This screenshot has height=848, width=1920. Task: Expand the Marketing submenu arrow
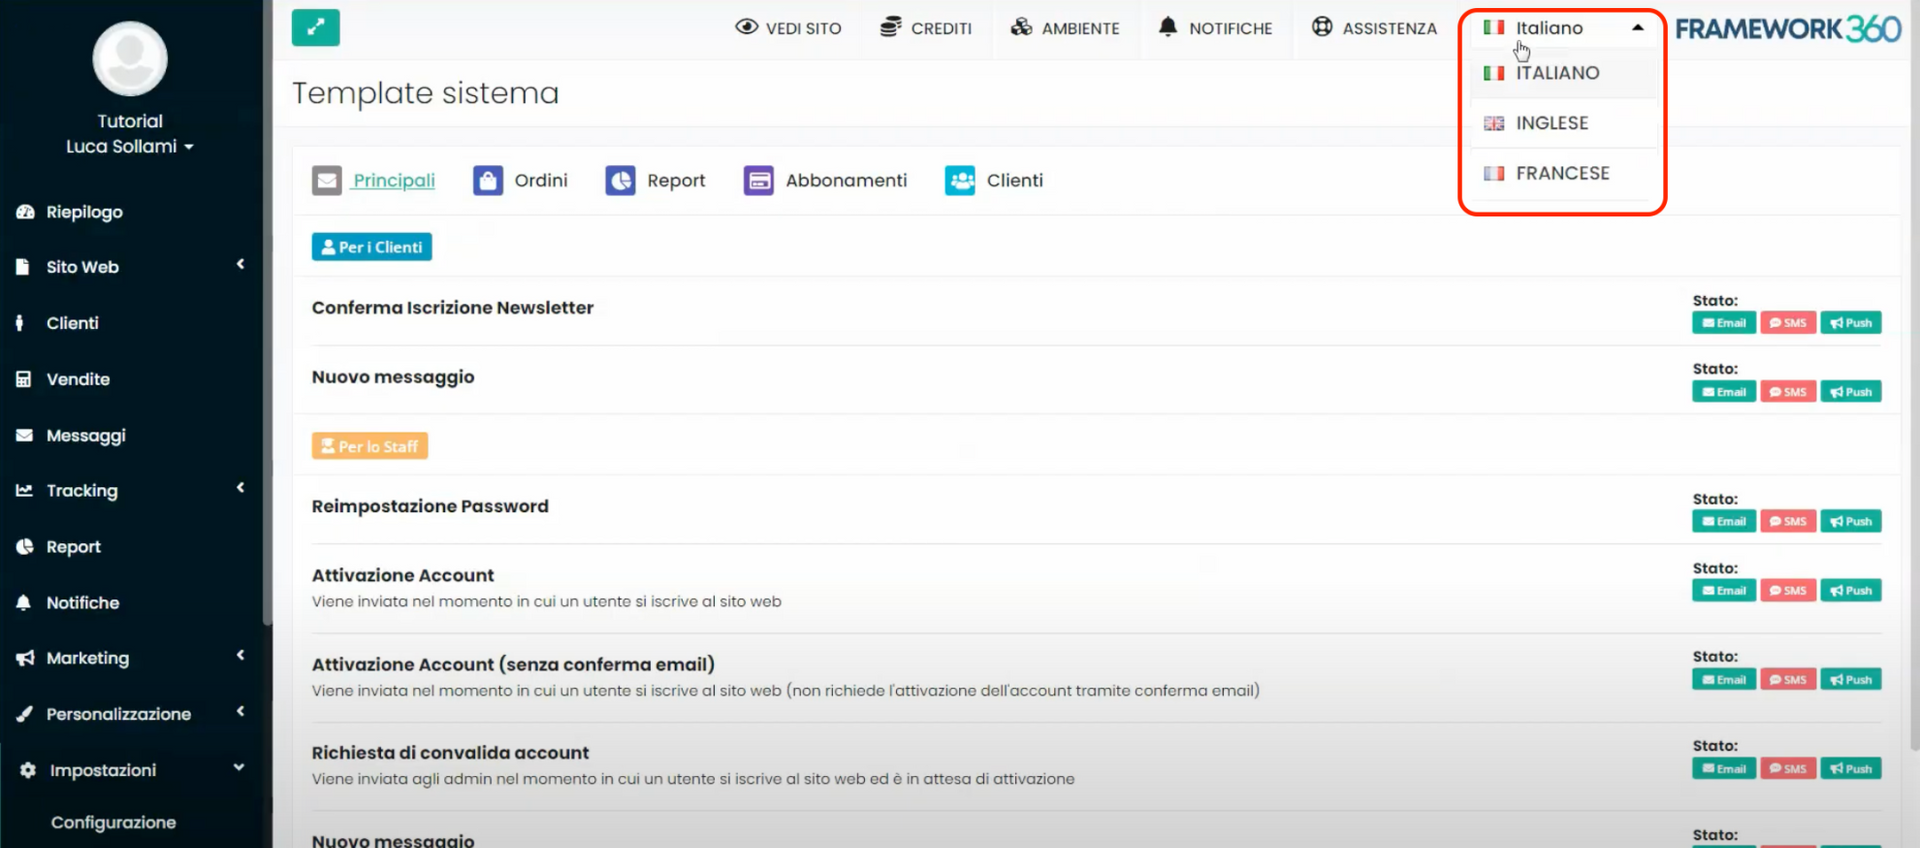(240, 655)
